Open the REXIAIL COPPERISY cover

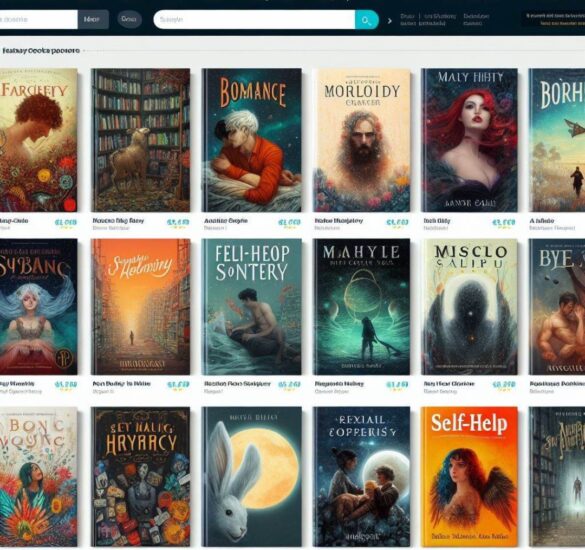click(x=361, y=477)
